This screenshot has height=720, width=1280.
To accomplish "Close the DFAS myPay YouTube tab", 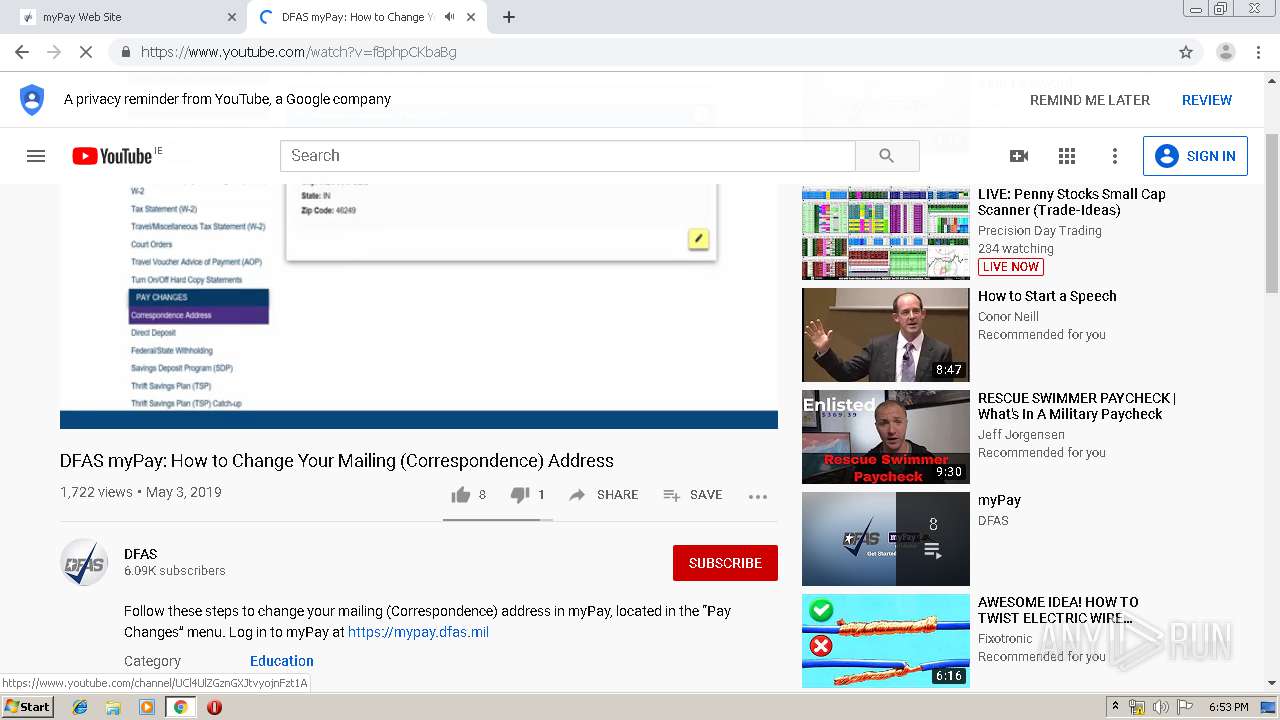I will click(471, 17).
